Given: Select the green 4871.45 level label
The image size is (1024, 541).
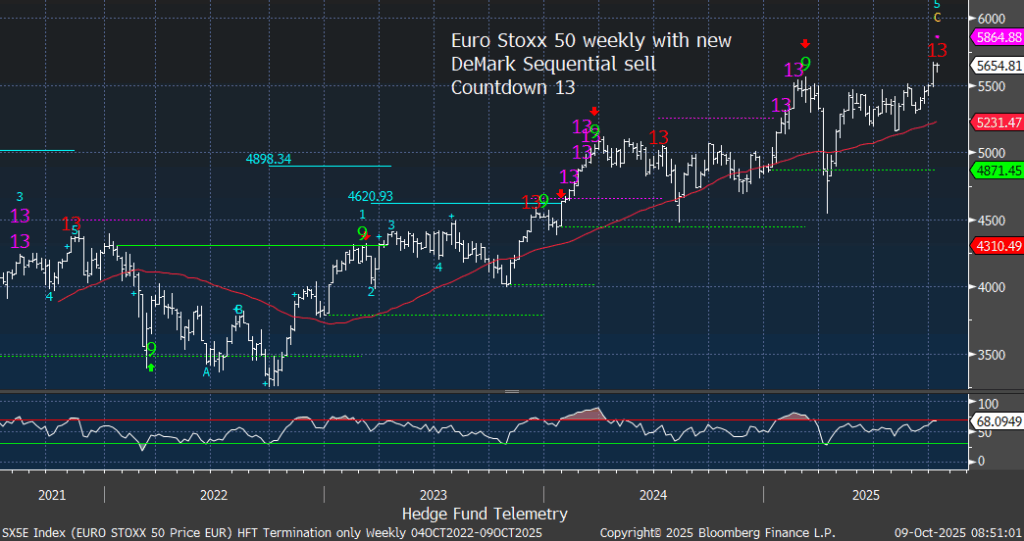Looking at the screenshot, I should click(995, 171).
